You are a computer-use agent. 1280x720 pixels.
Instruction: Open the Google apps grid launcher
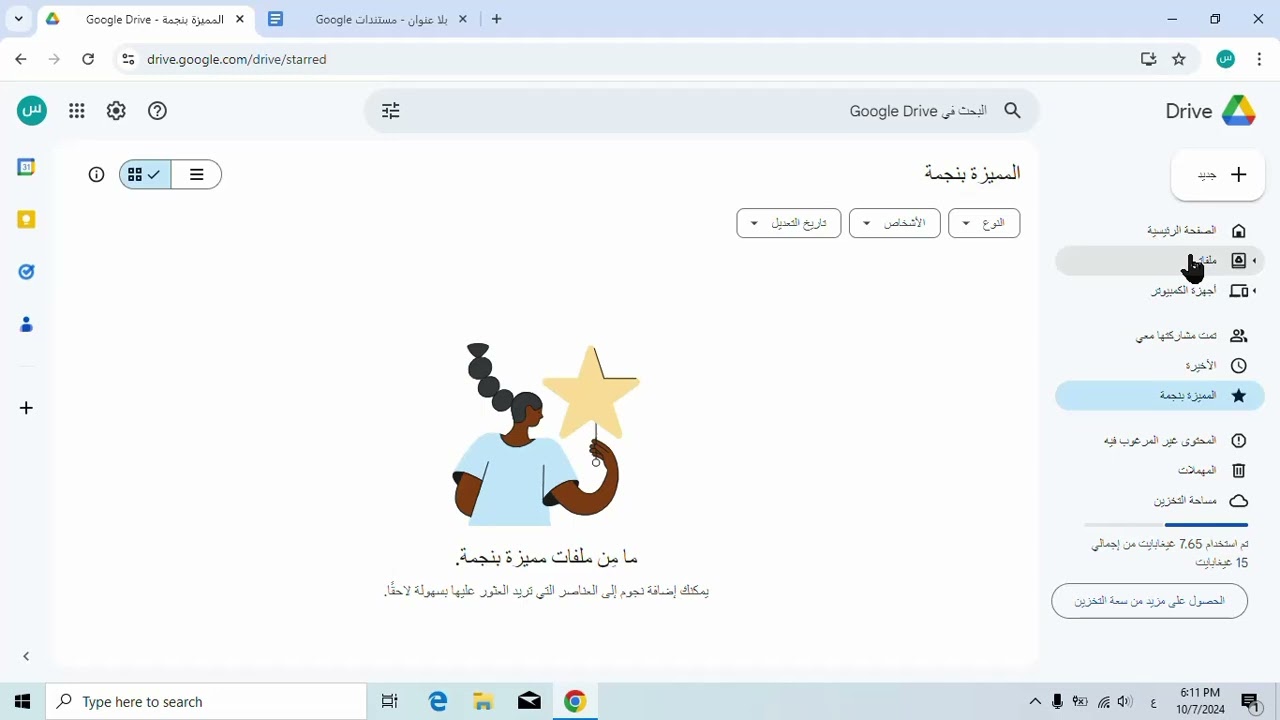tap(77, 111)
